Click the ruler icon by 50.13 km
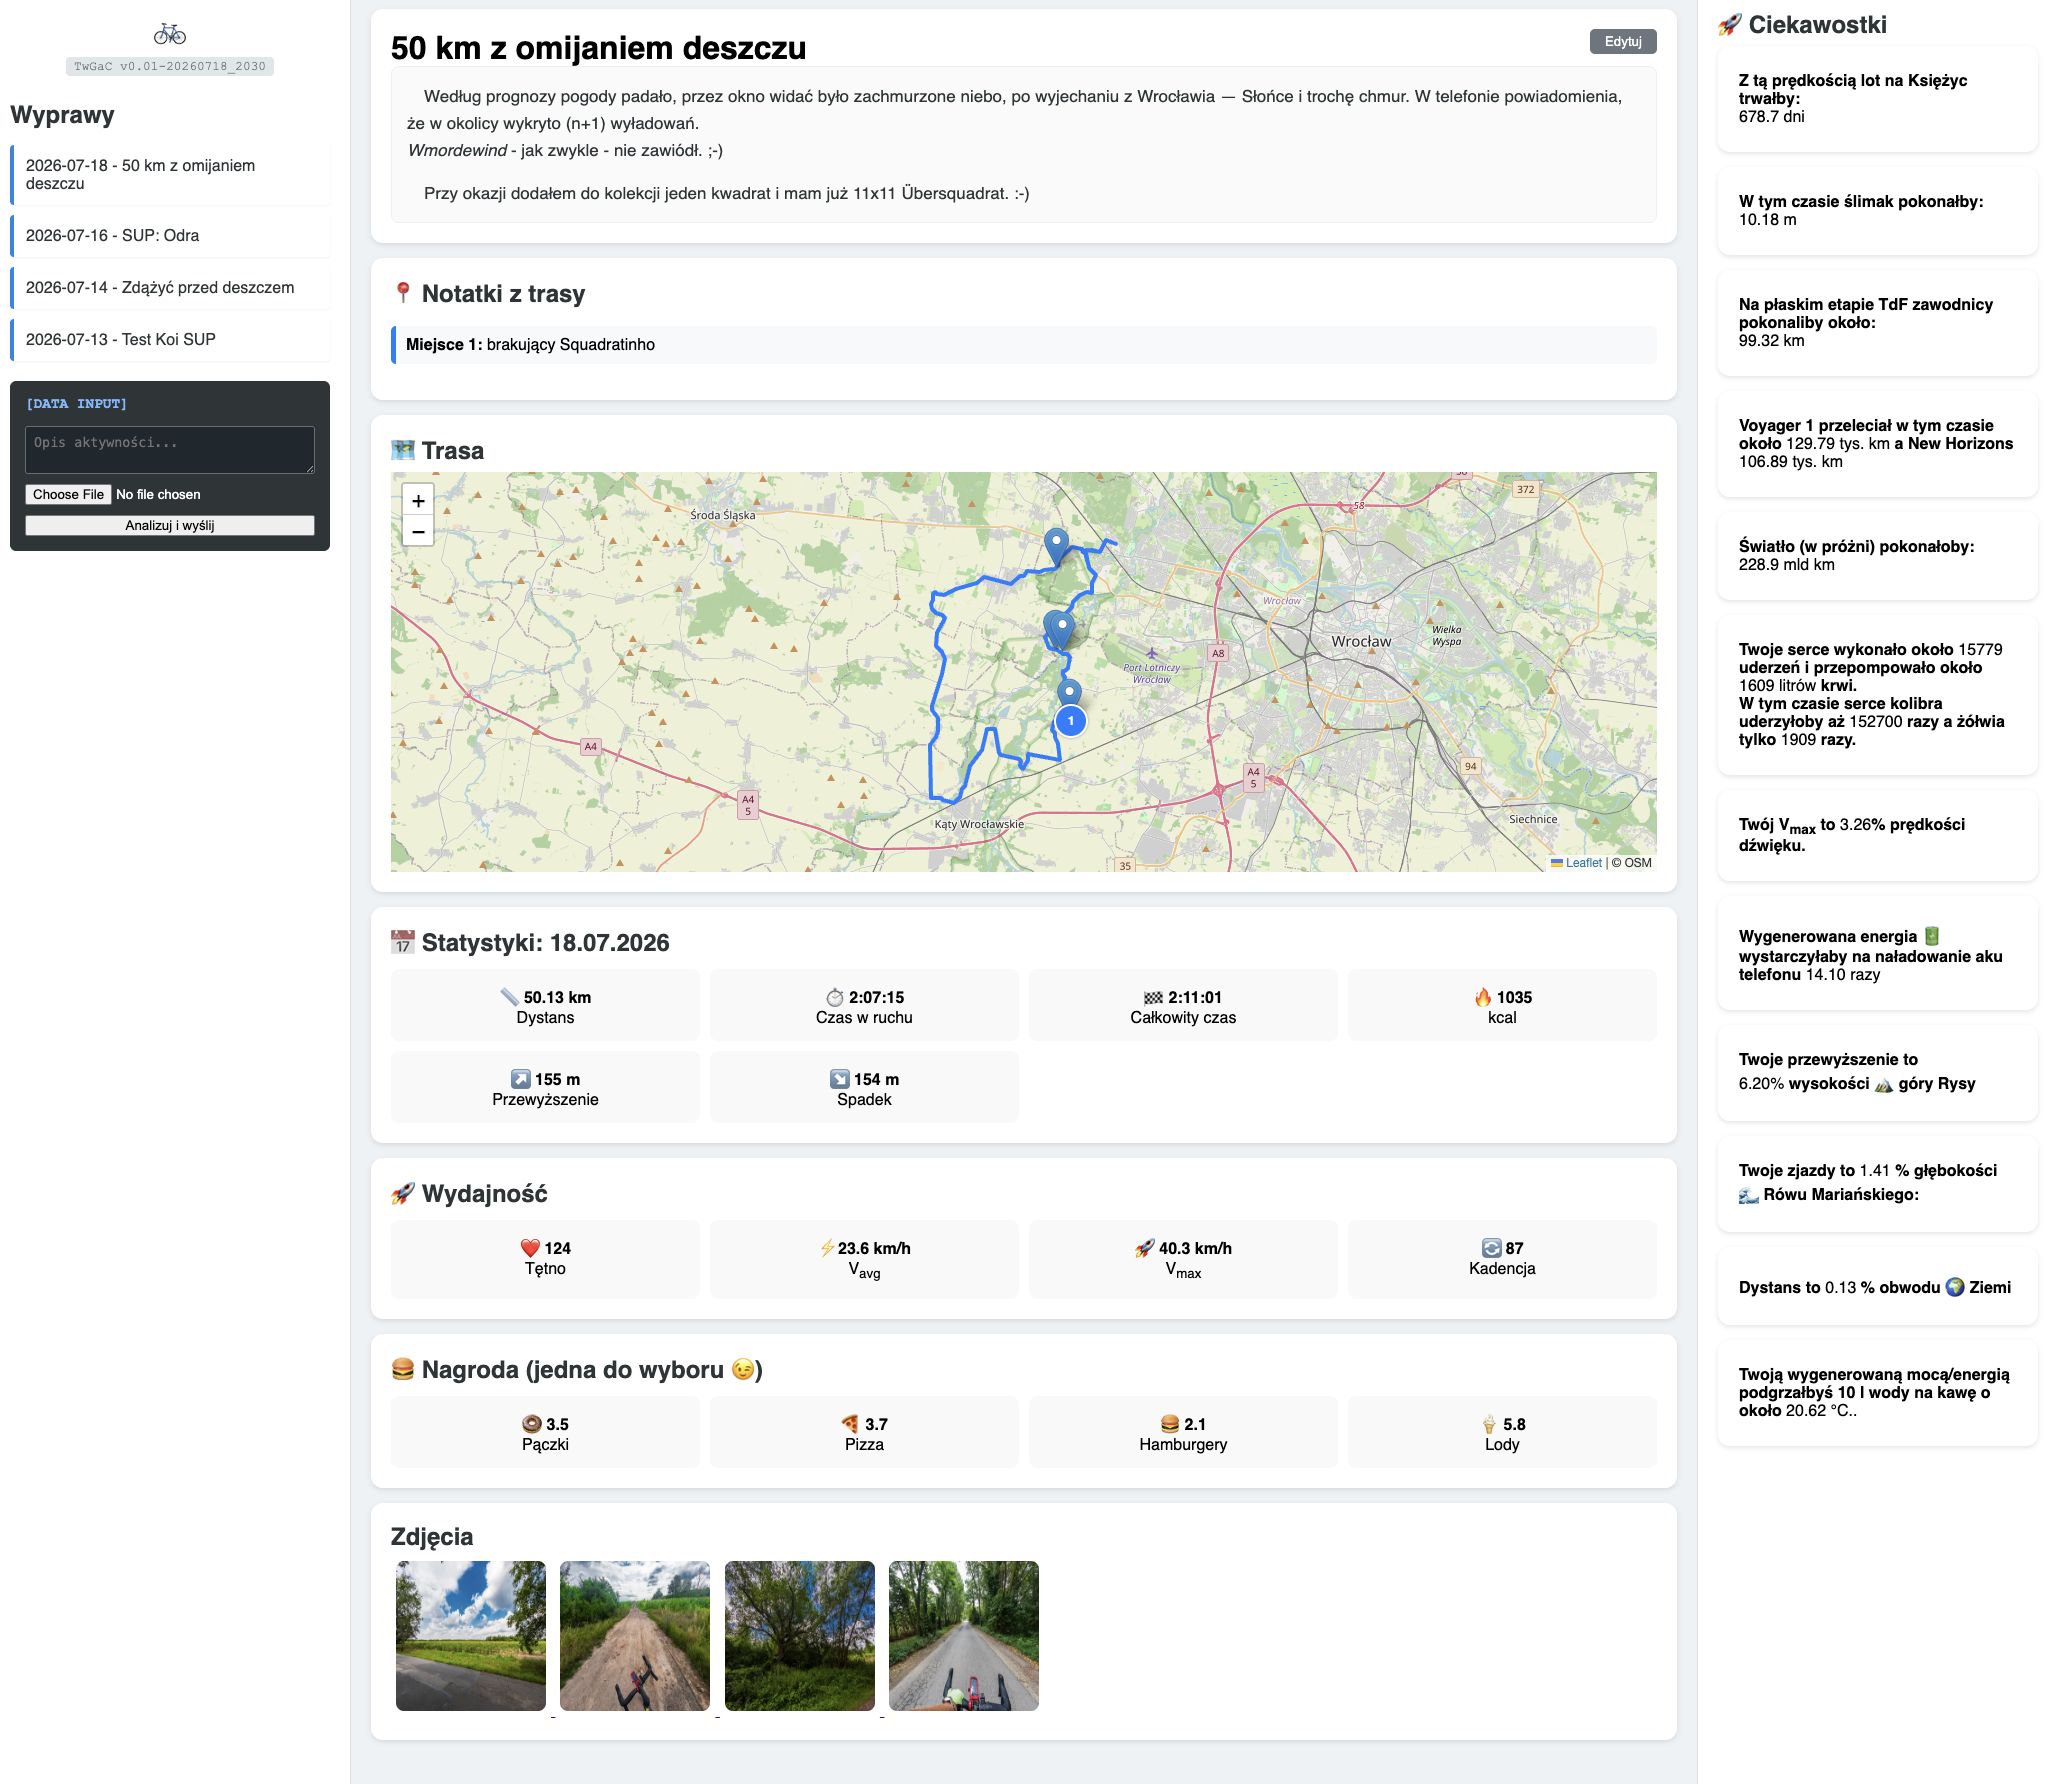 click(510, 997)
